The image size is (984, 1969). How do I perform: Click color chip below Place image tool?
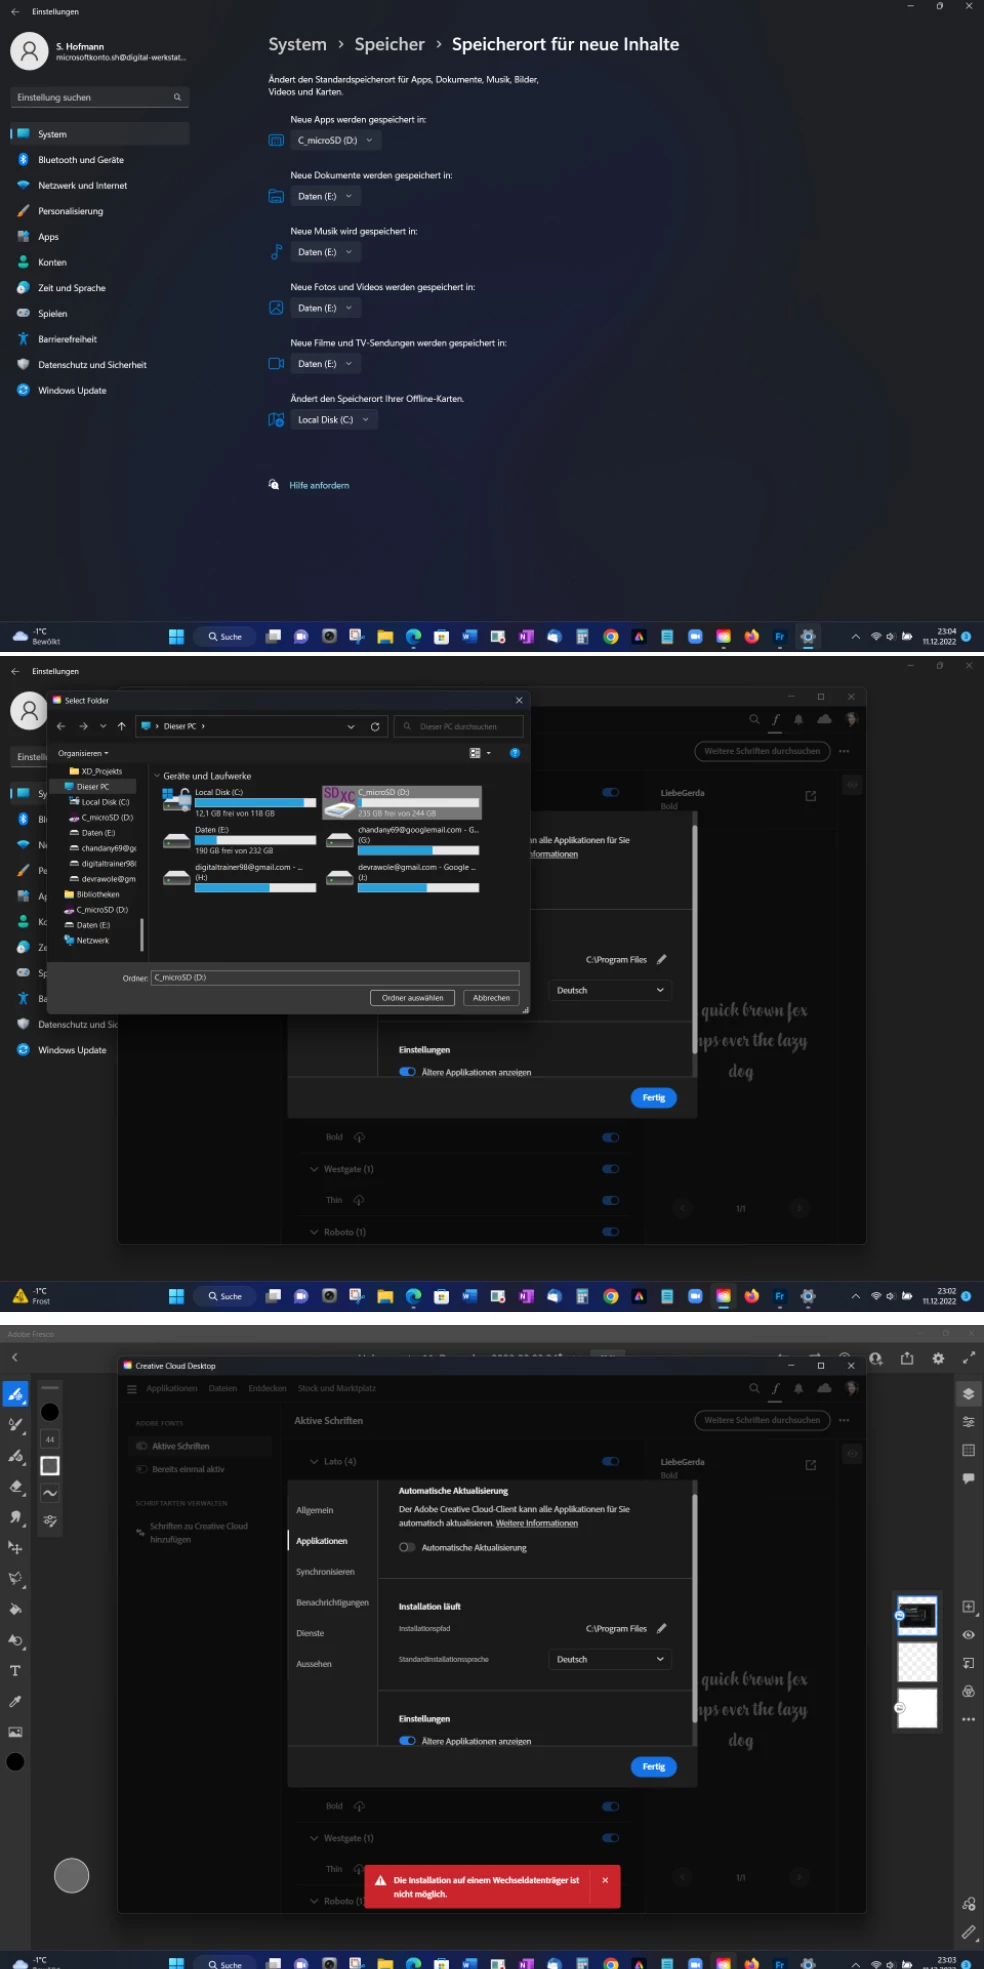pyautogui.click(x=16, y=1762)
